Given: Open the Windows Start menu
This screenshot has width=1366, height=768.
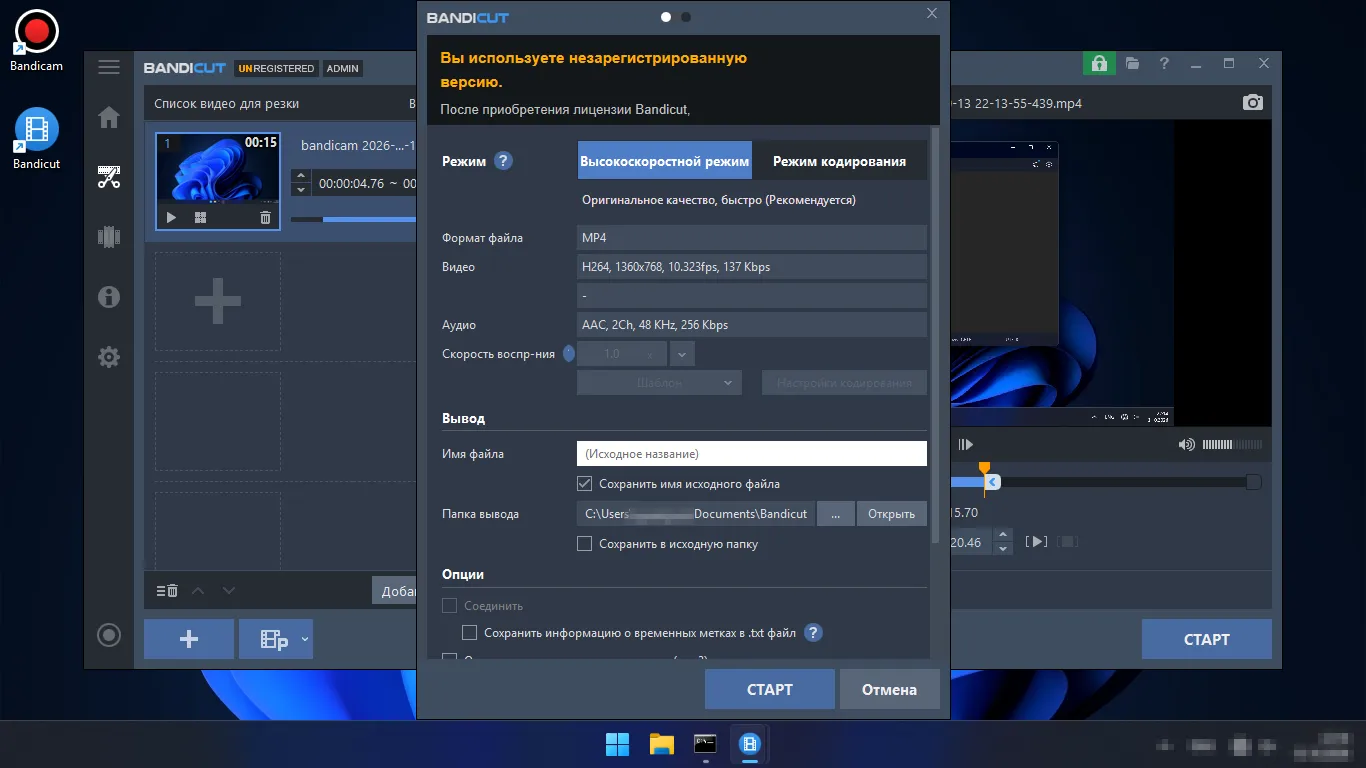Looking at the screenshot, I should pyautogui.click(x=618, y=744).
